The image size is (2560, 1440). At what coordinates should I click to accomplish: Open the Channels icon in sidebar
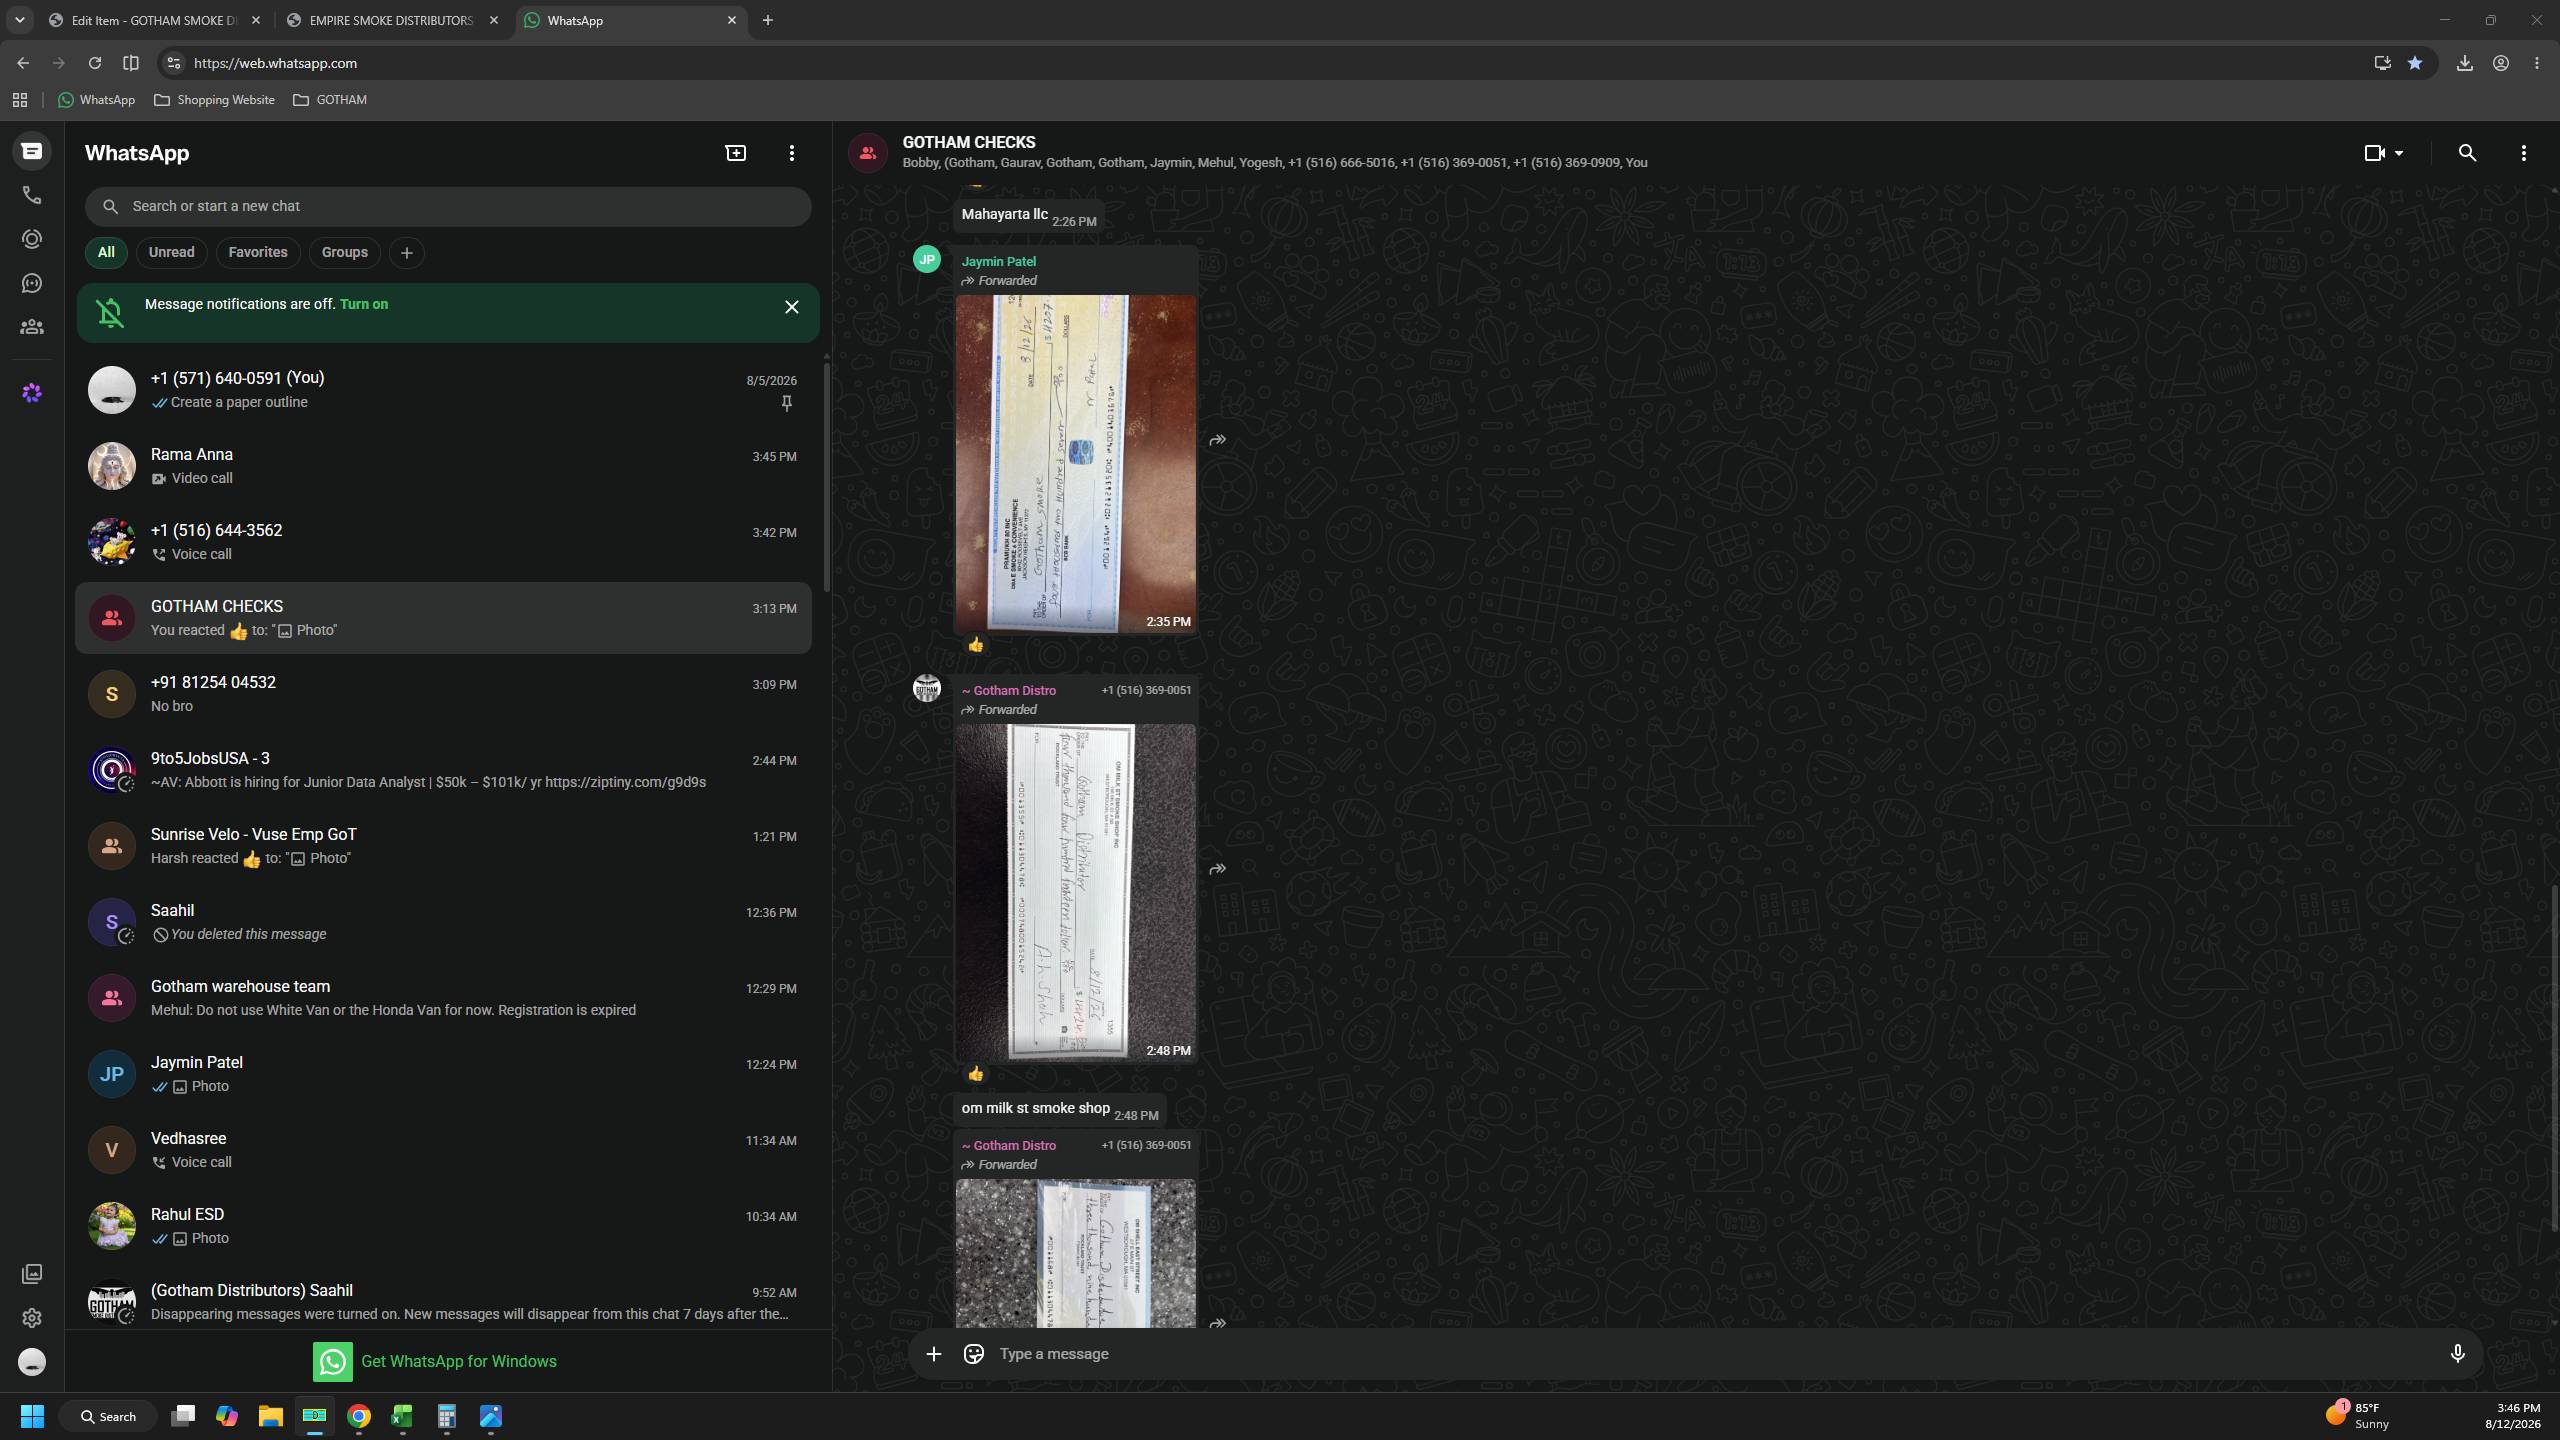click(32, 283)
